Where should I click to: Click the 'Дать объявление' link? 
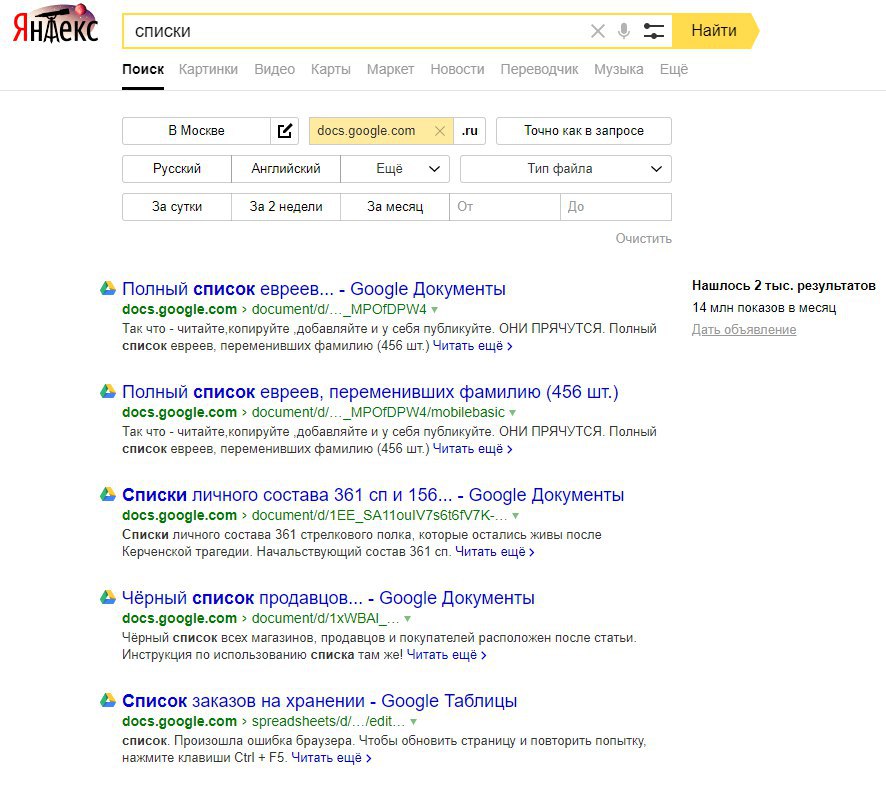click(x=744, y=330)
